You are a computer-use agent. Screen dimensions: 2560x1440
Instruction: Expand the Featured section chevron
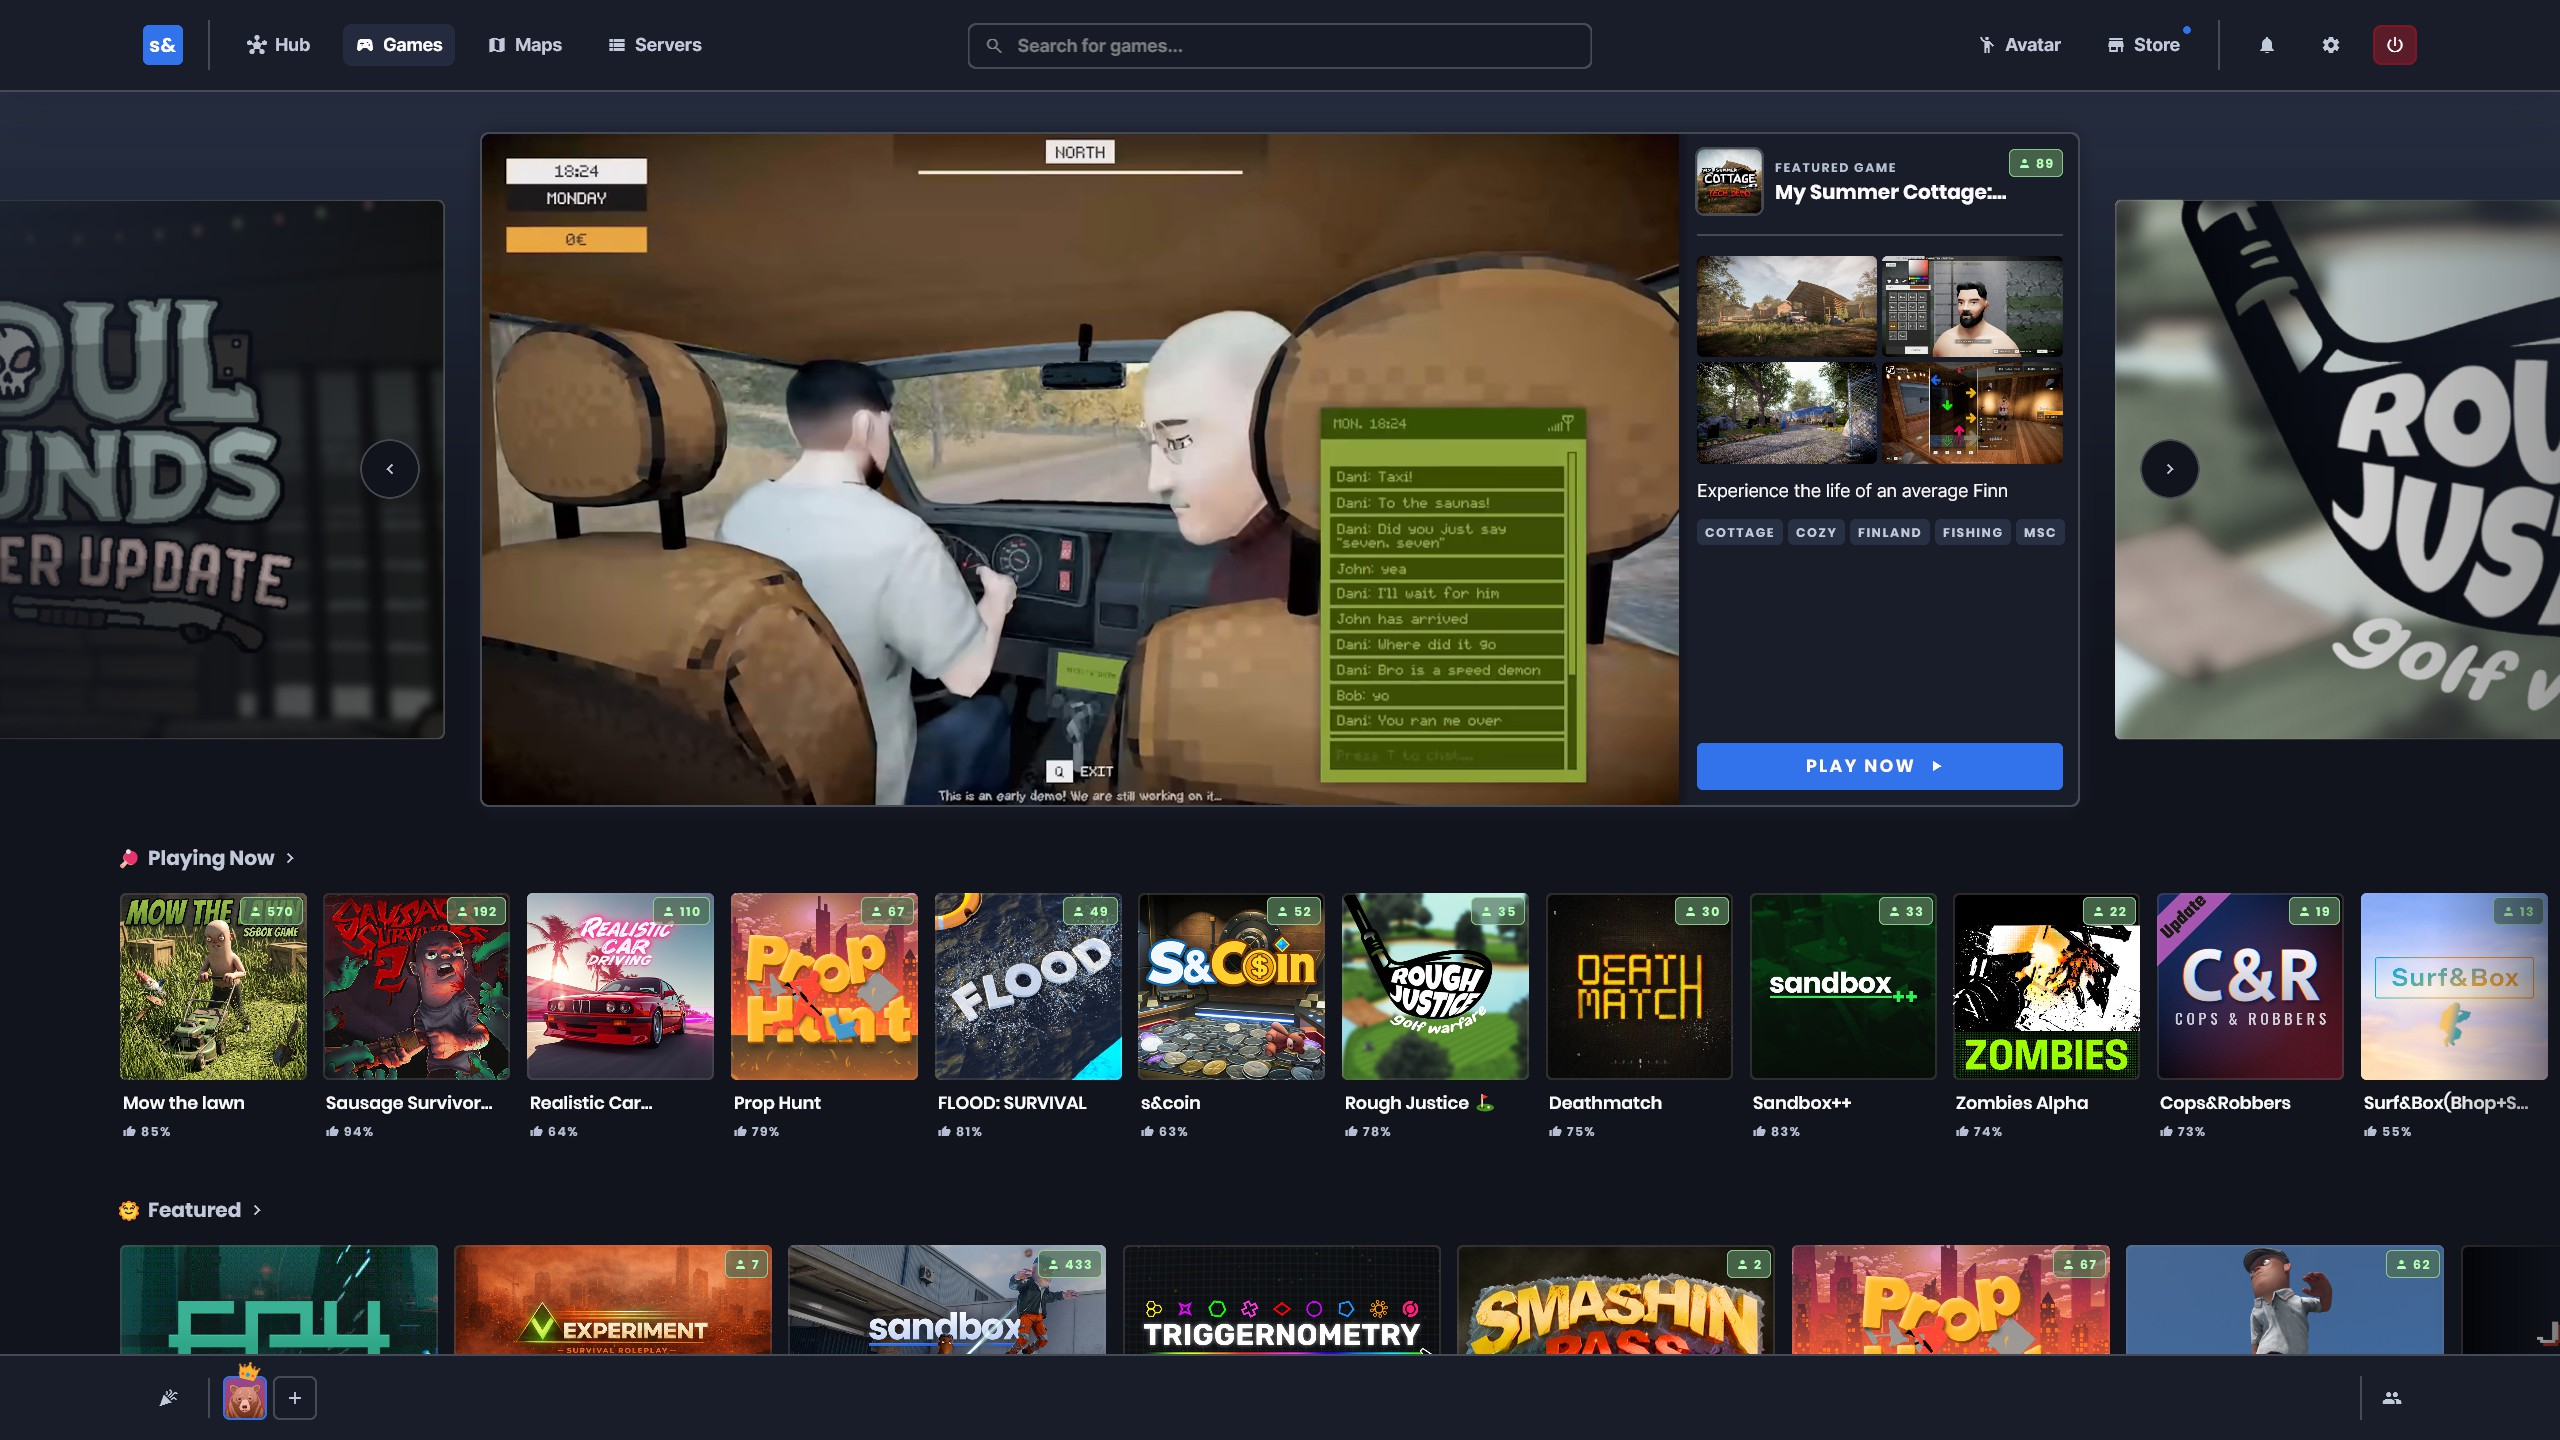pyautogui.click(x=257, y=1210)
